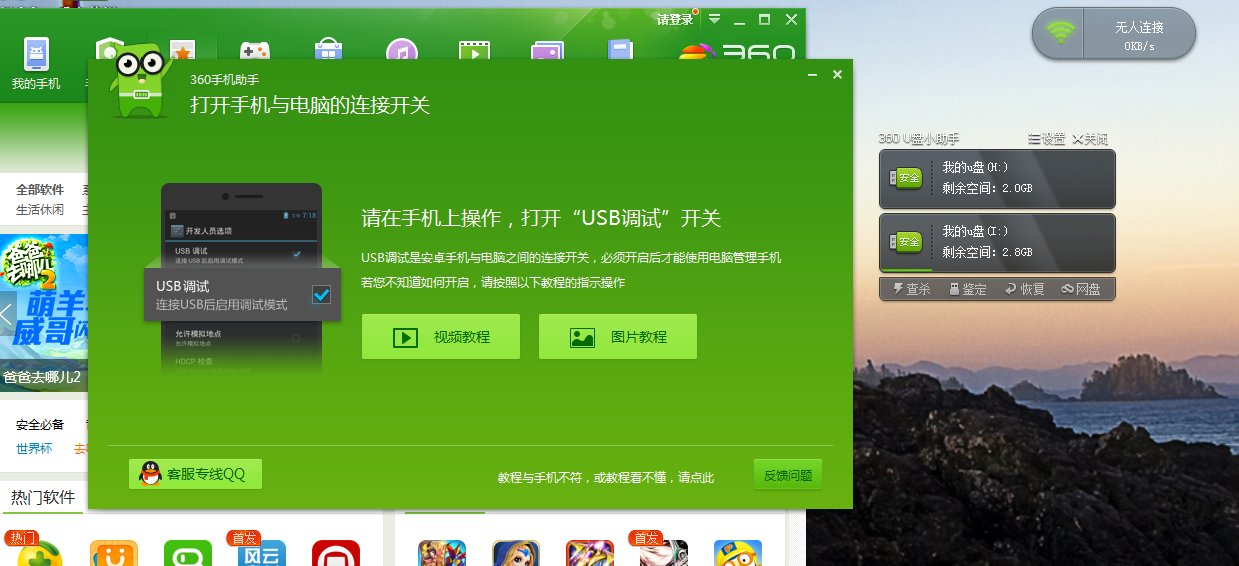The height and width of the screenshot is (566, 1239).
Task: Open the blue e-book icon in toolbar
Action: point(620,51)
